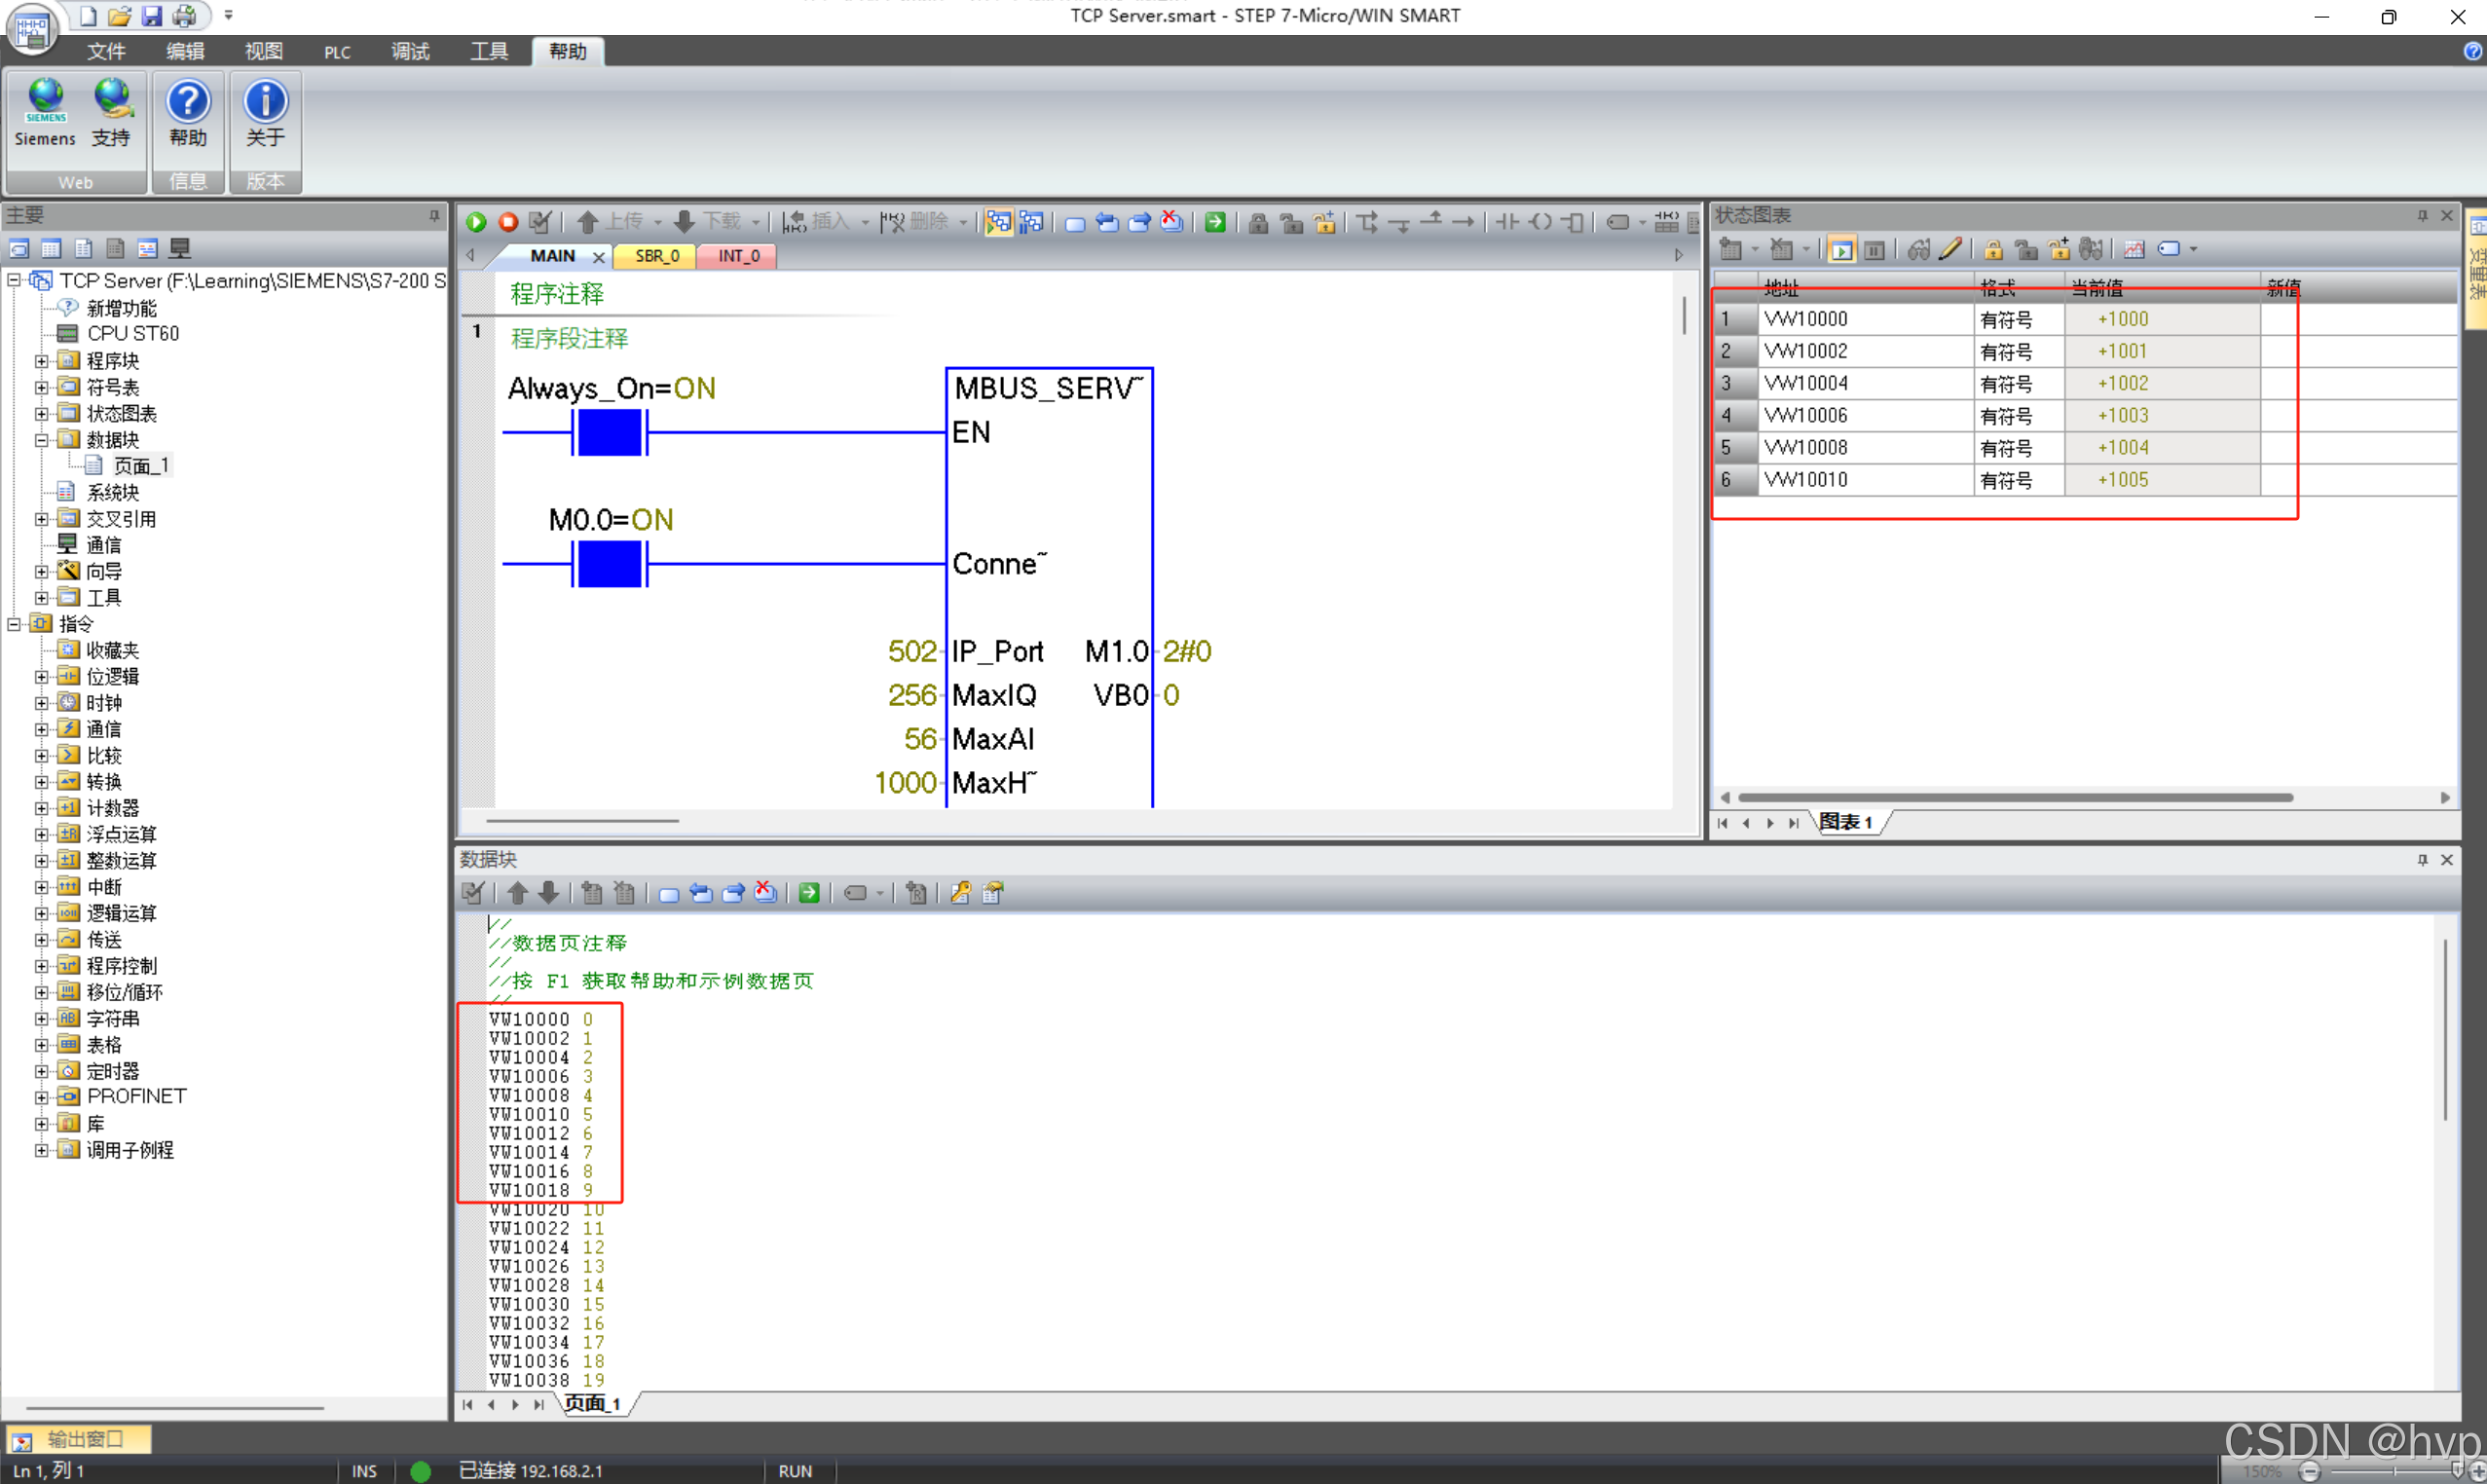The width and height of the screenshot is (2487, 1484).
Task: Switch to the SBR_0 tab
Action: coord(657,256)
